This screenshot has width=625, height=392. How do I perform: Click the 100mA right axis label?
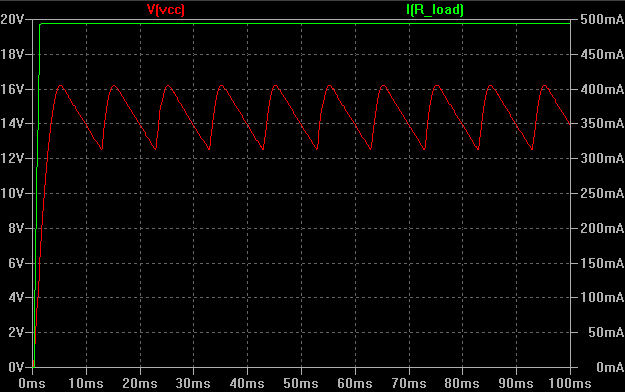tap(602, 297)
